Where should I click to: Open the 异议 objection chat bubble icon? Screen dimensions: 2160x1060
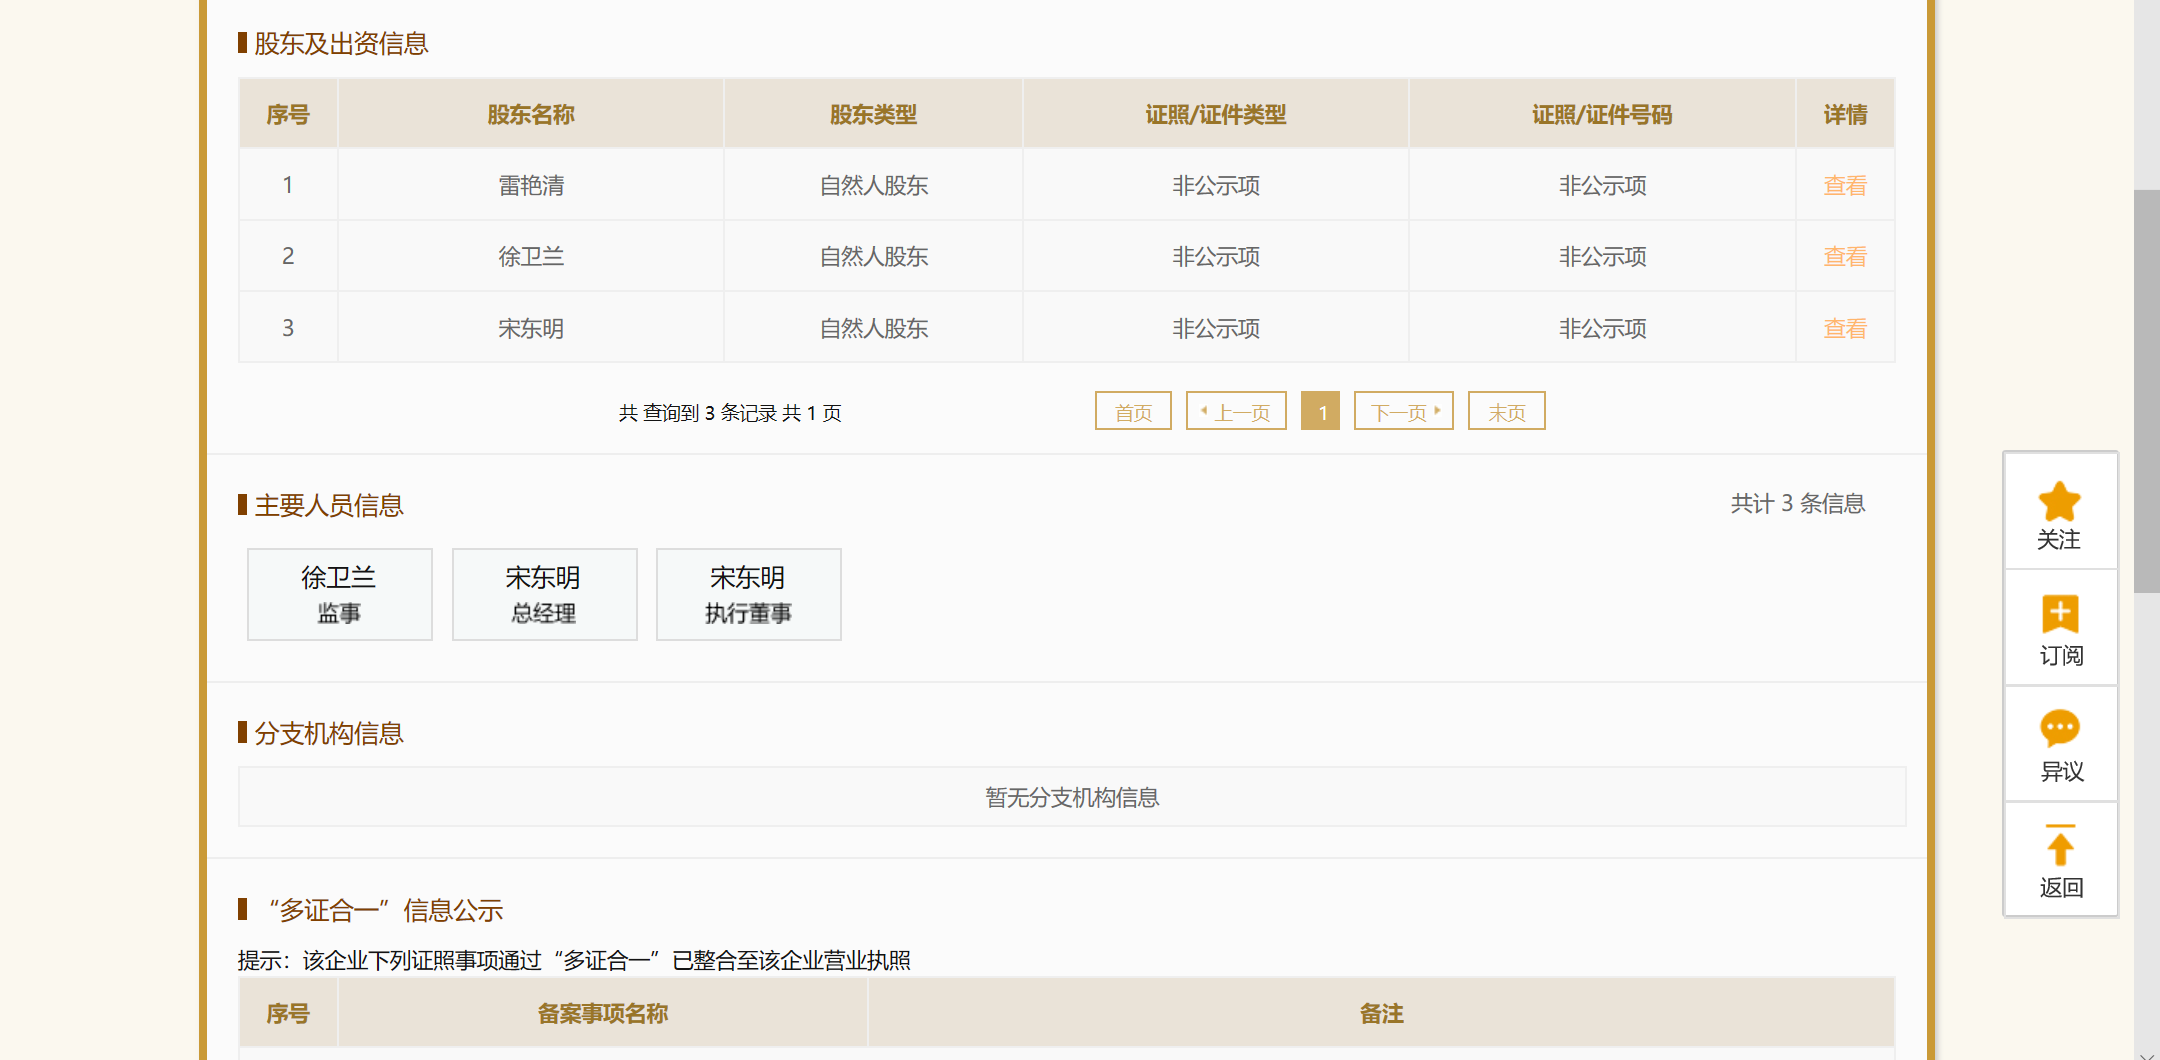tap(2059, 729)
